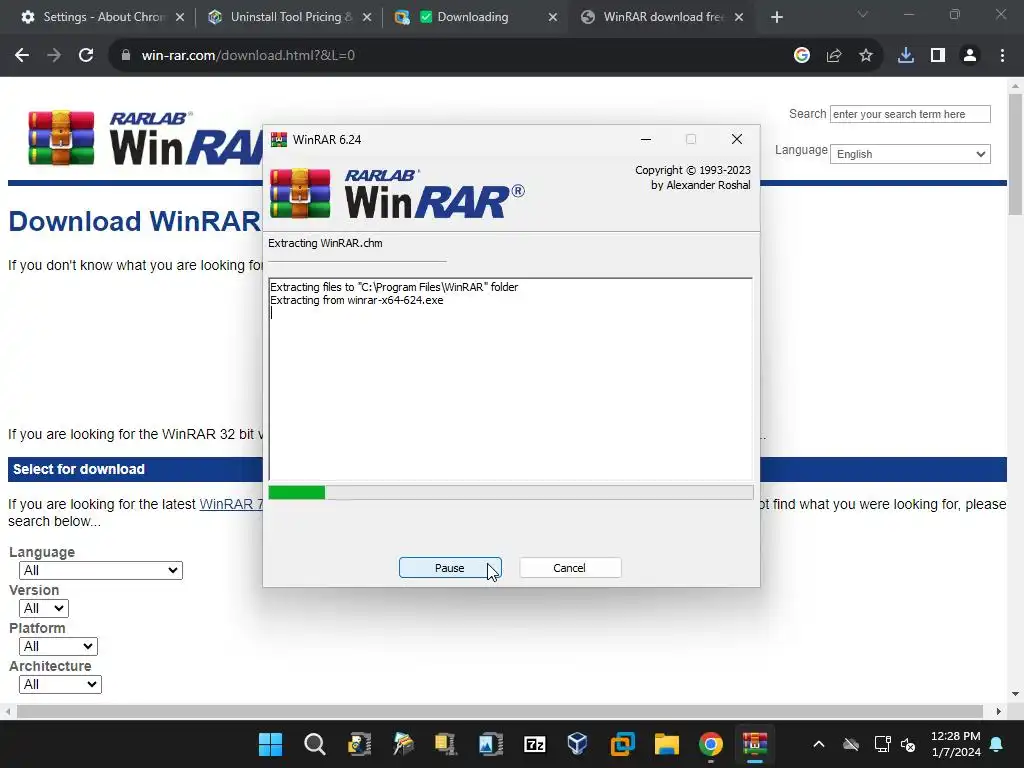
Task: Open Chrome downloads icon
Action: click(906, 56)
